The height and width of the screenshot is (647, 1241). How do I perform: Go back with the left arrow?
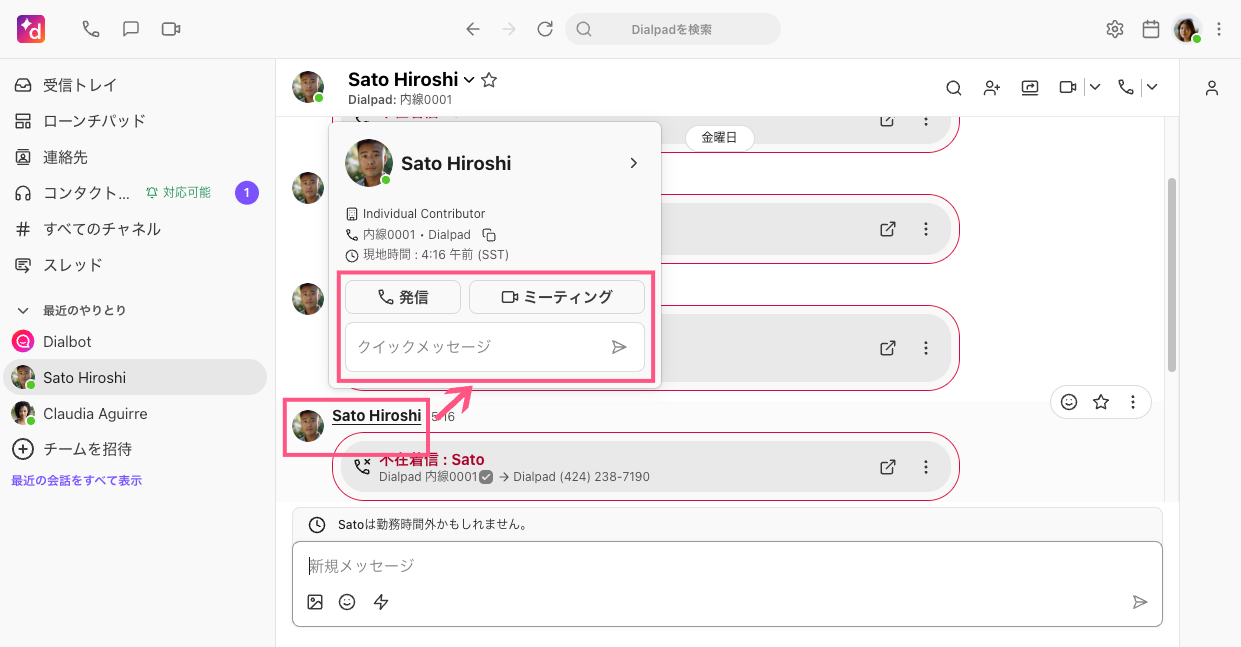click(x=473, y=29)
